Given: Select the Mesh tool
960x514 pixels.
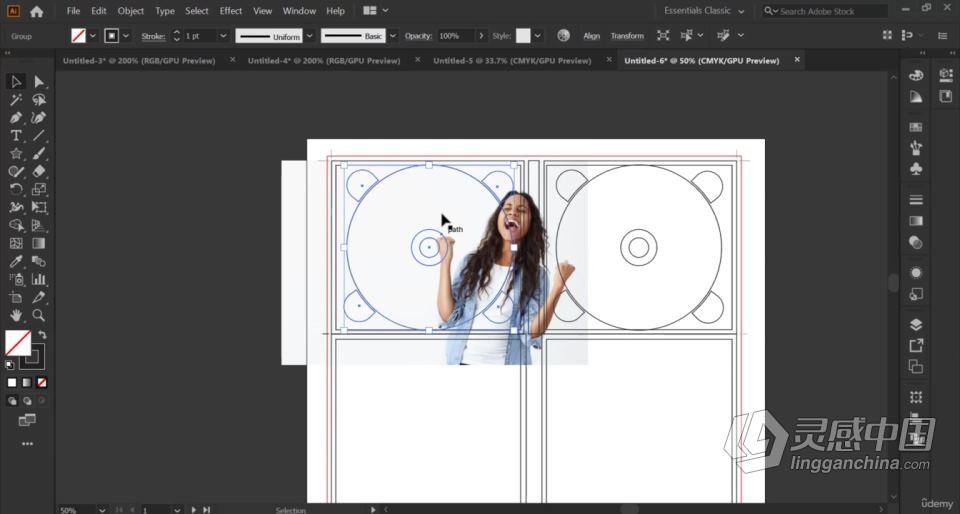Looking at the screenshot, I should point(16,243).
